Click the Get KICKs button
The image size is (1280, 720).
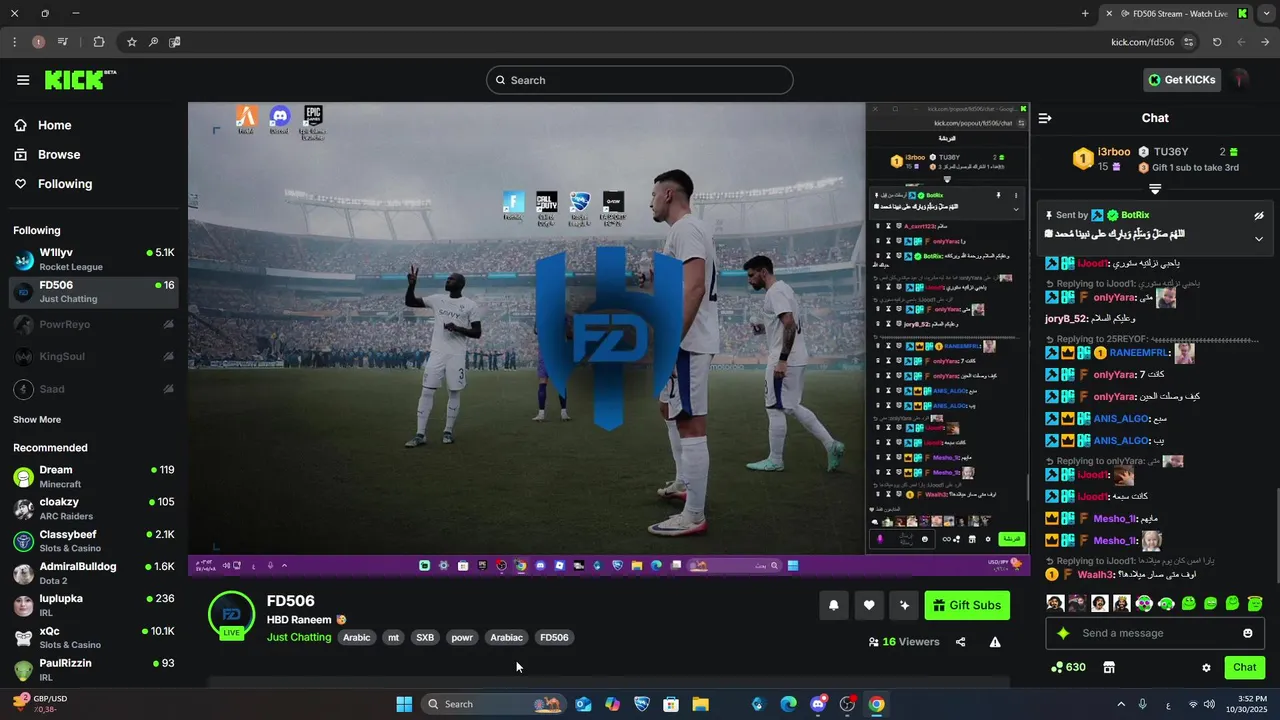(1182, 80)
